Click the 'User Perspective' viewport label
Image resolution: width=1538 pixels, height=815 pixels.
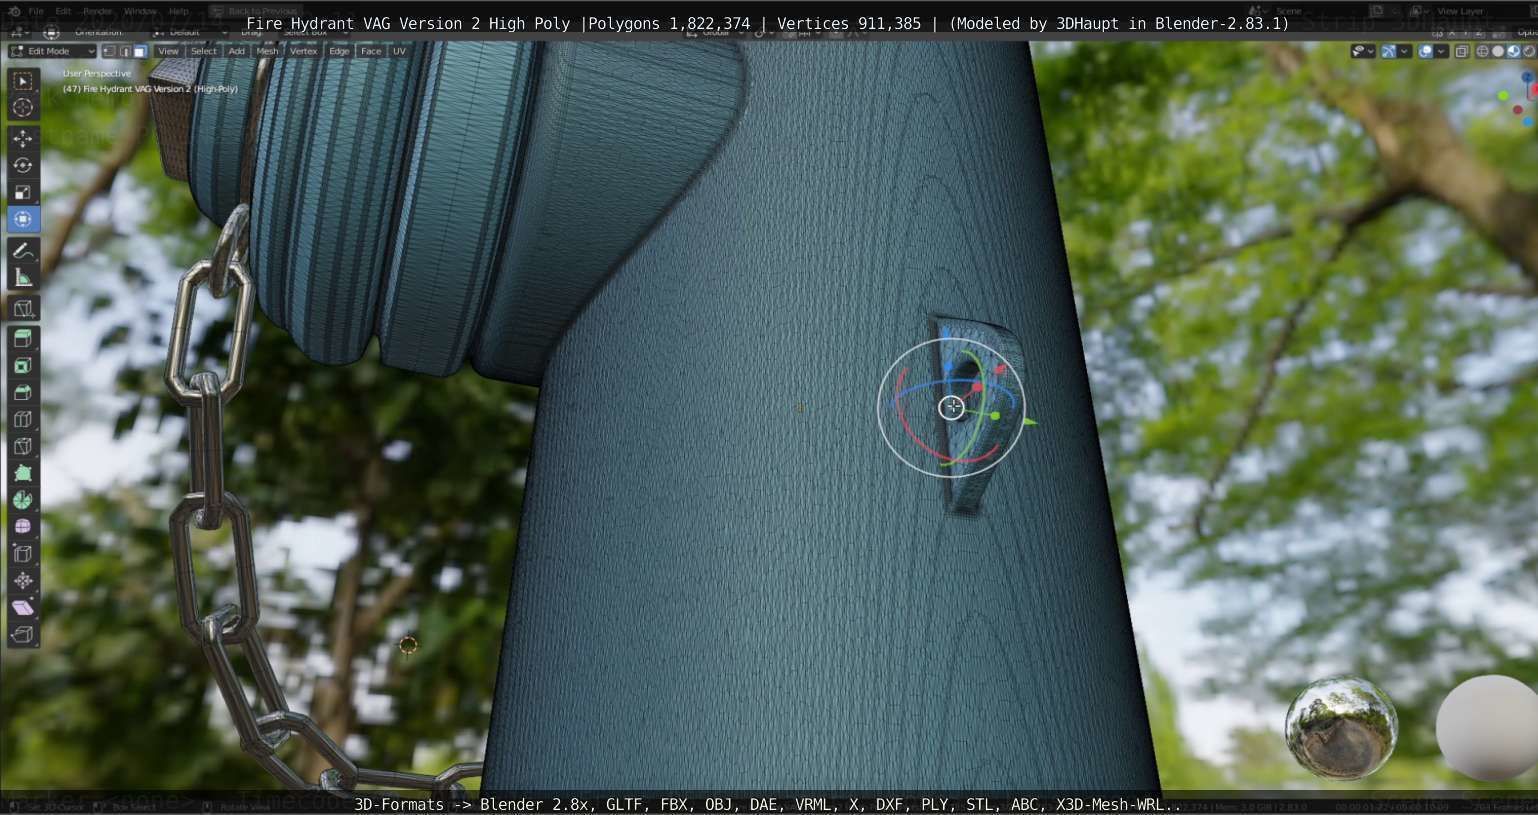pos(97,73)
